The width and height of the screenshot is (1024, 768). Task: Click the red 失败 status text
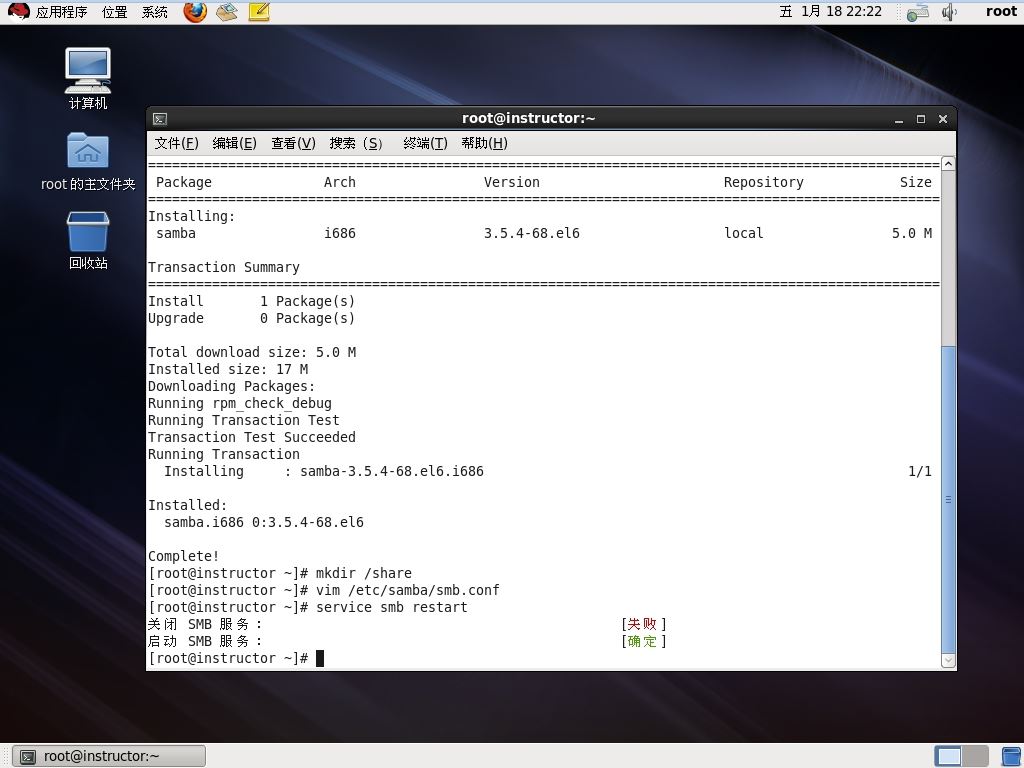pos(641,624)
